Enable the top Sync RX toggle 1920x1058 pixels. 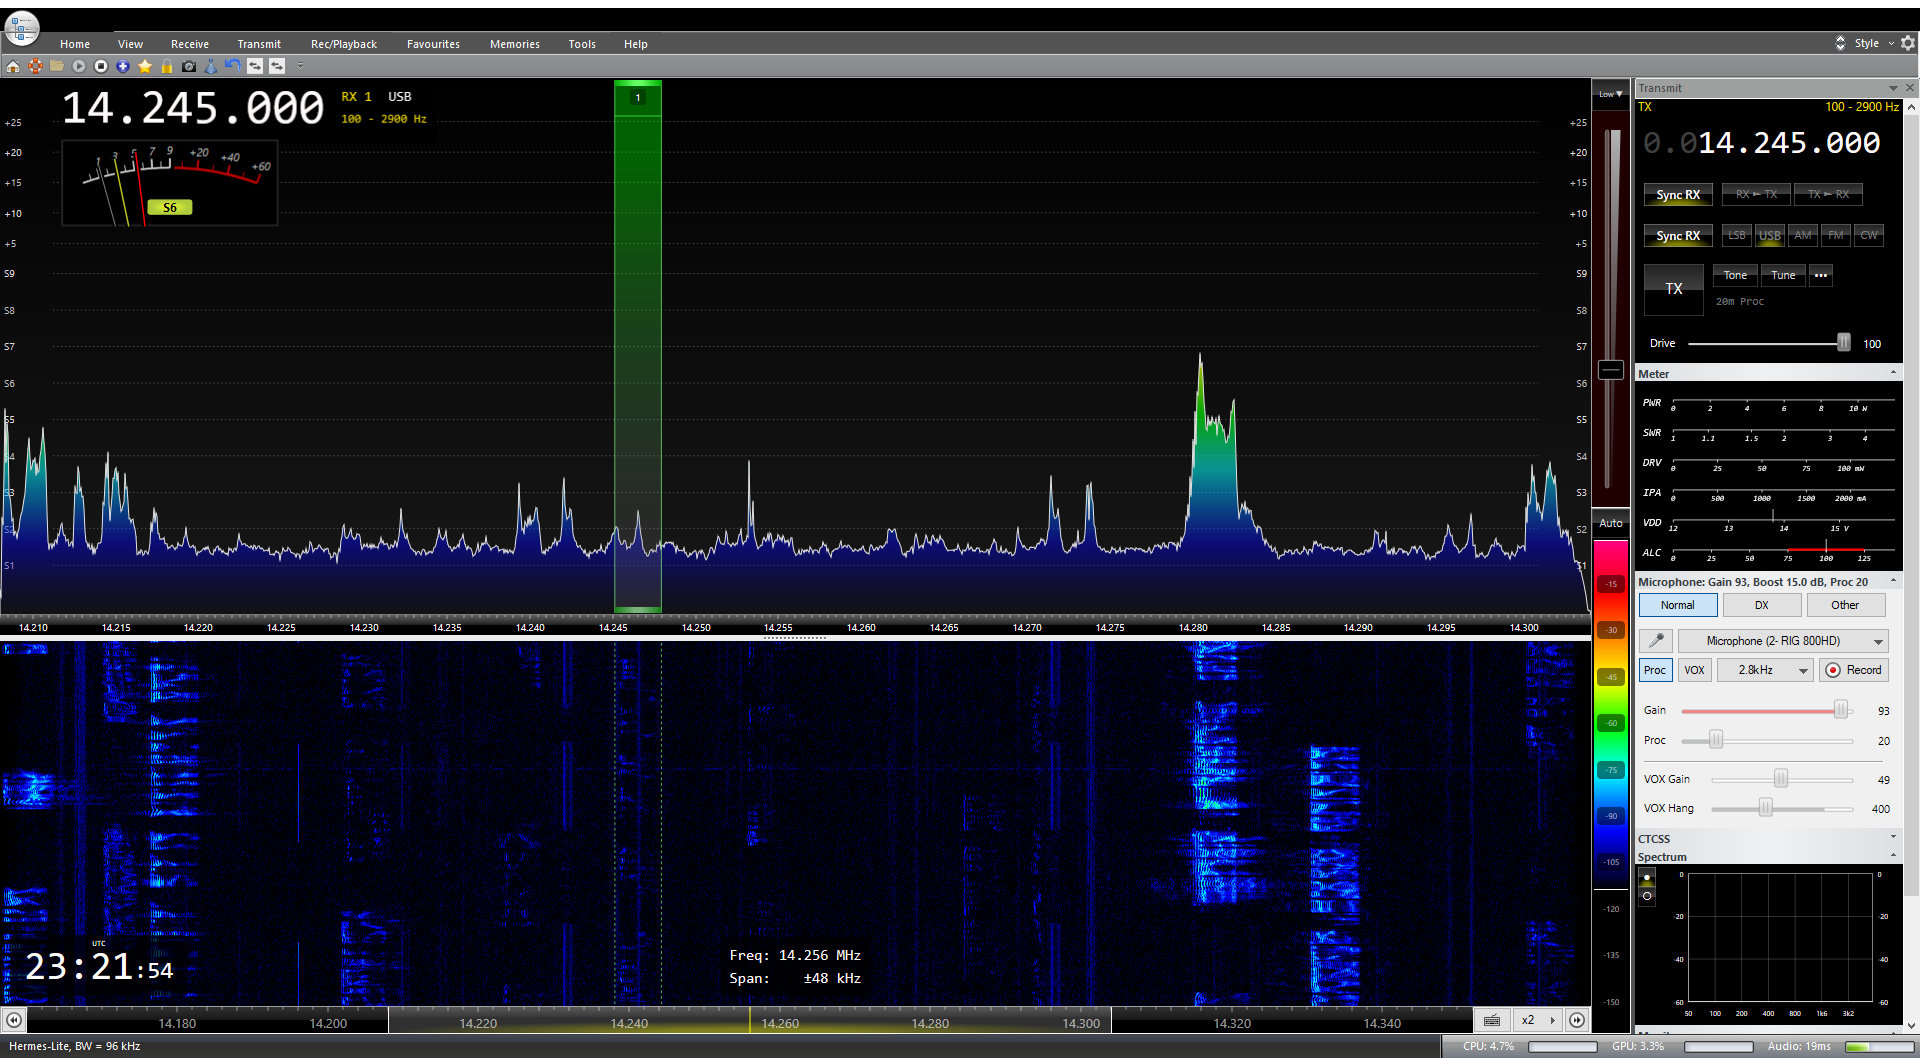click(x=1677, y=195)
